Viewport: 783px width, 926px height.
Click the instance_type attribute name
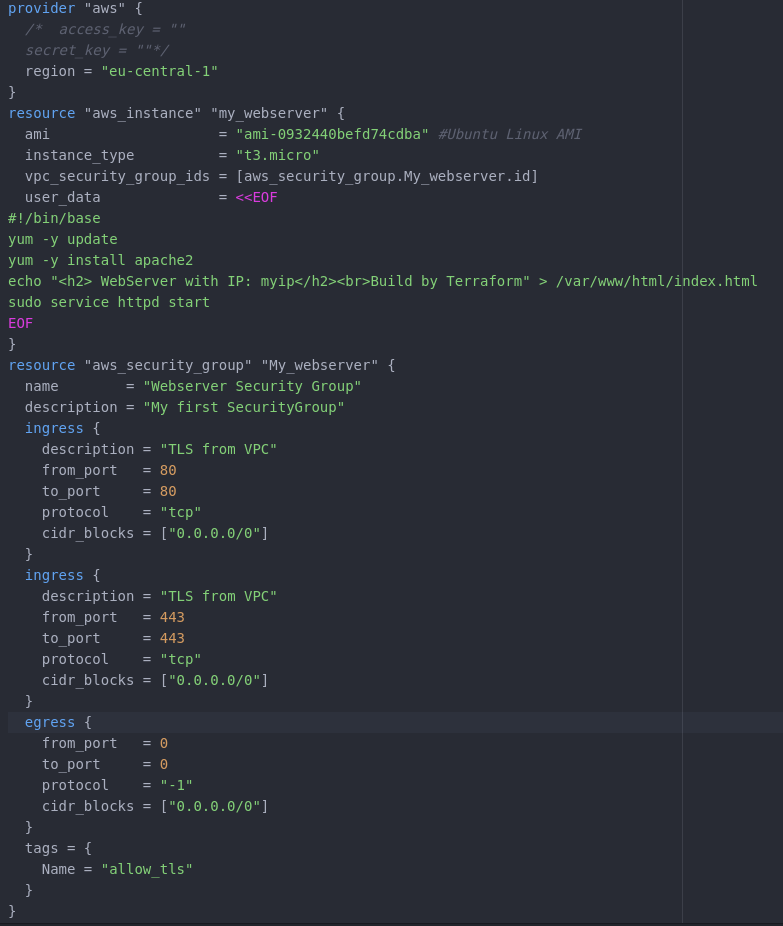tap(80, 155)
